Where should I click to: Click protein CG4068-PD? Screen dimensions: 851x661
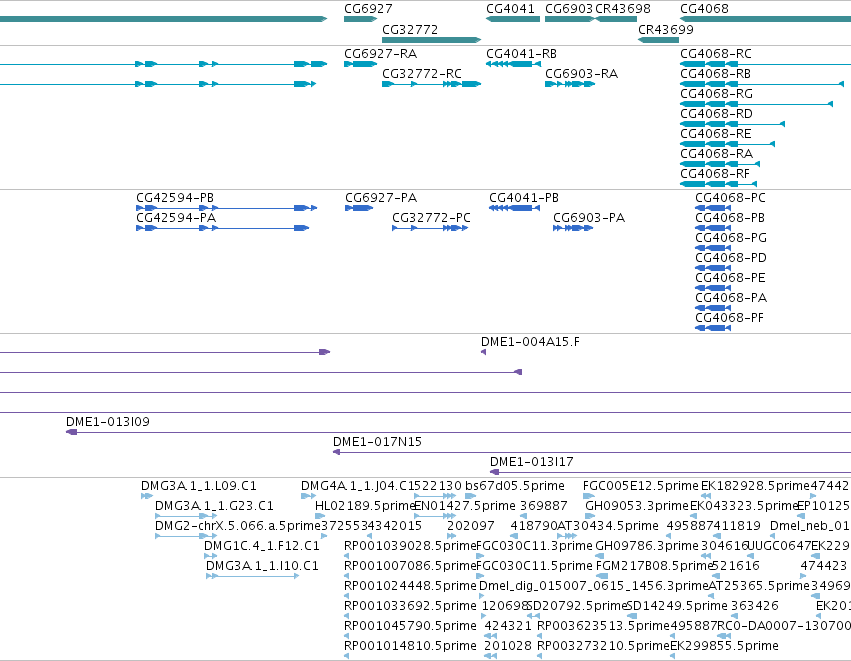(731, 258)
